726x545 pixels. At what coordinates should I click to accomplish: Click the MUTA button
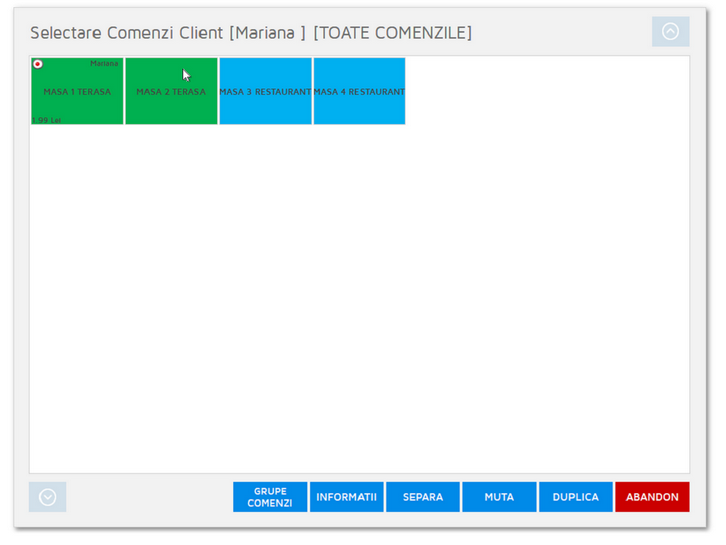[499, 497]
